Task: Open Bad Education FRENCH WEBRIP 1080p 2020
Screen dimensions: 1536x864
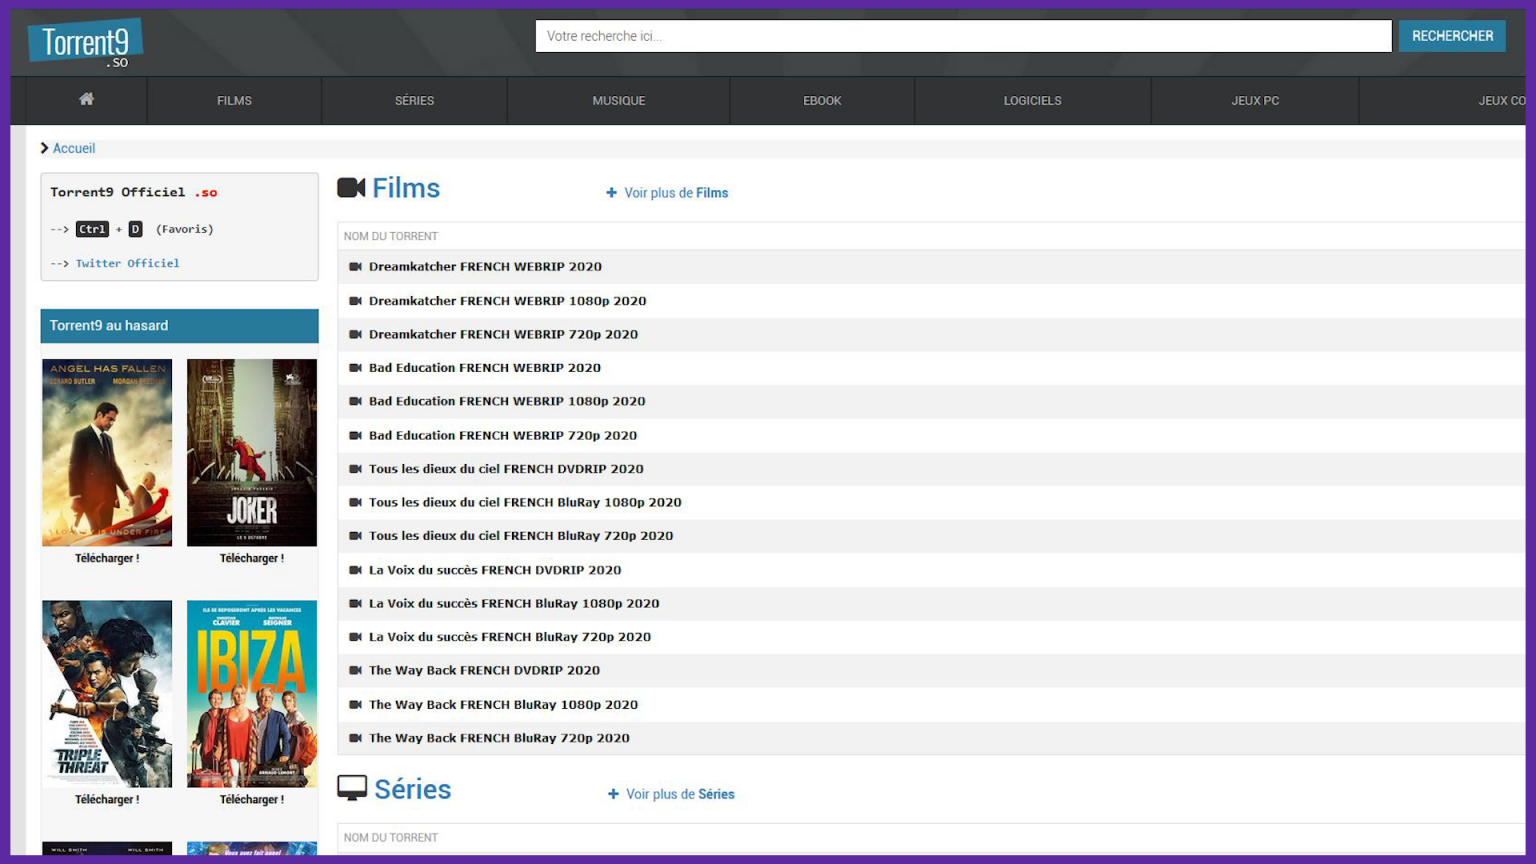Action: click(507, 401)
